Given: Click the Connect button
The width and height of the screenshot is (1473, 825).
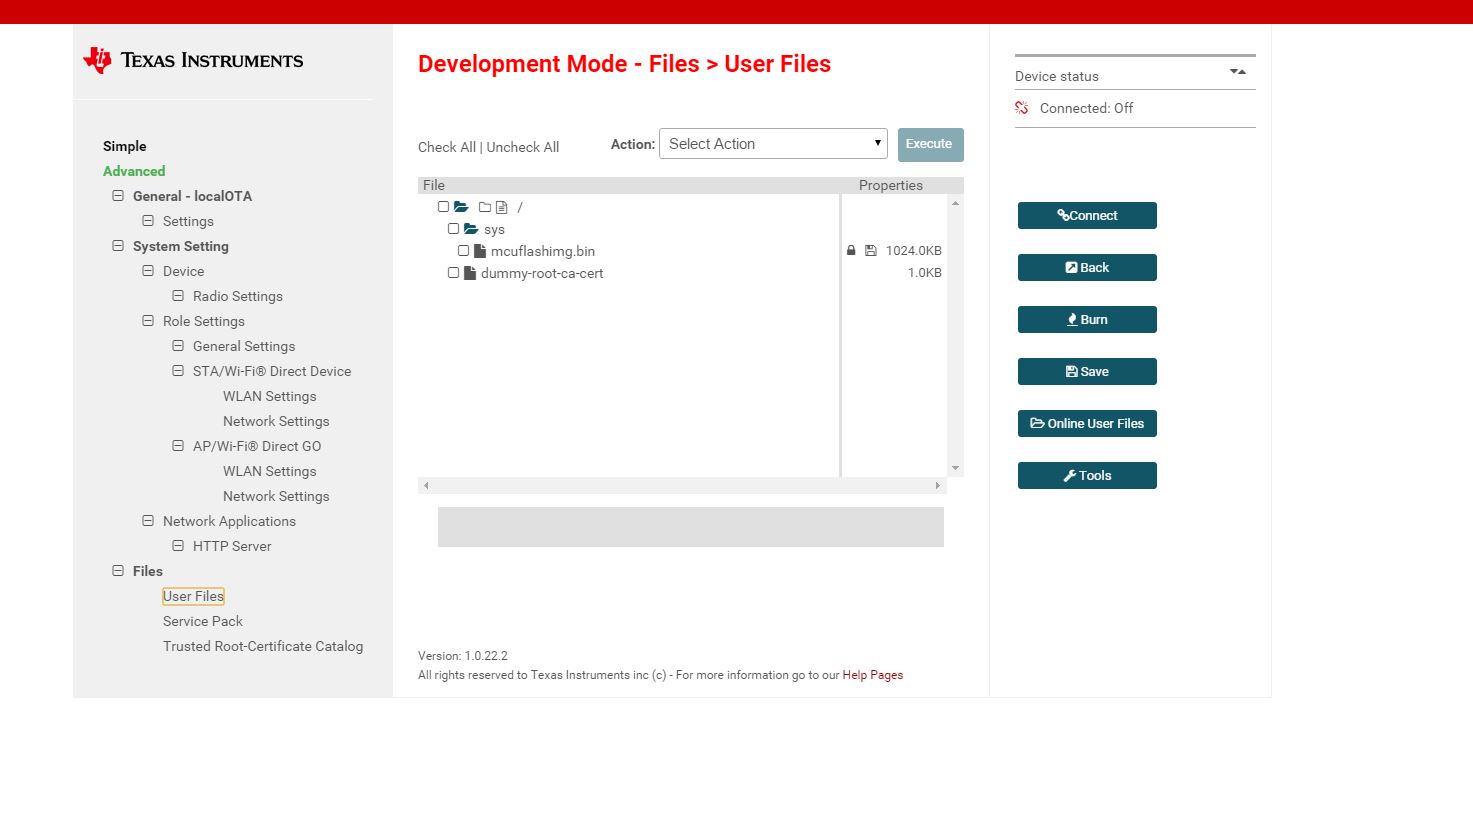Looking at the screenshot, I should point(1087,215).
